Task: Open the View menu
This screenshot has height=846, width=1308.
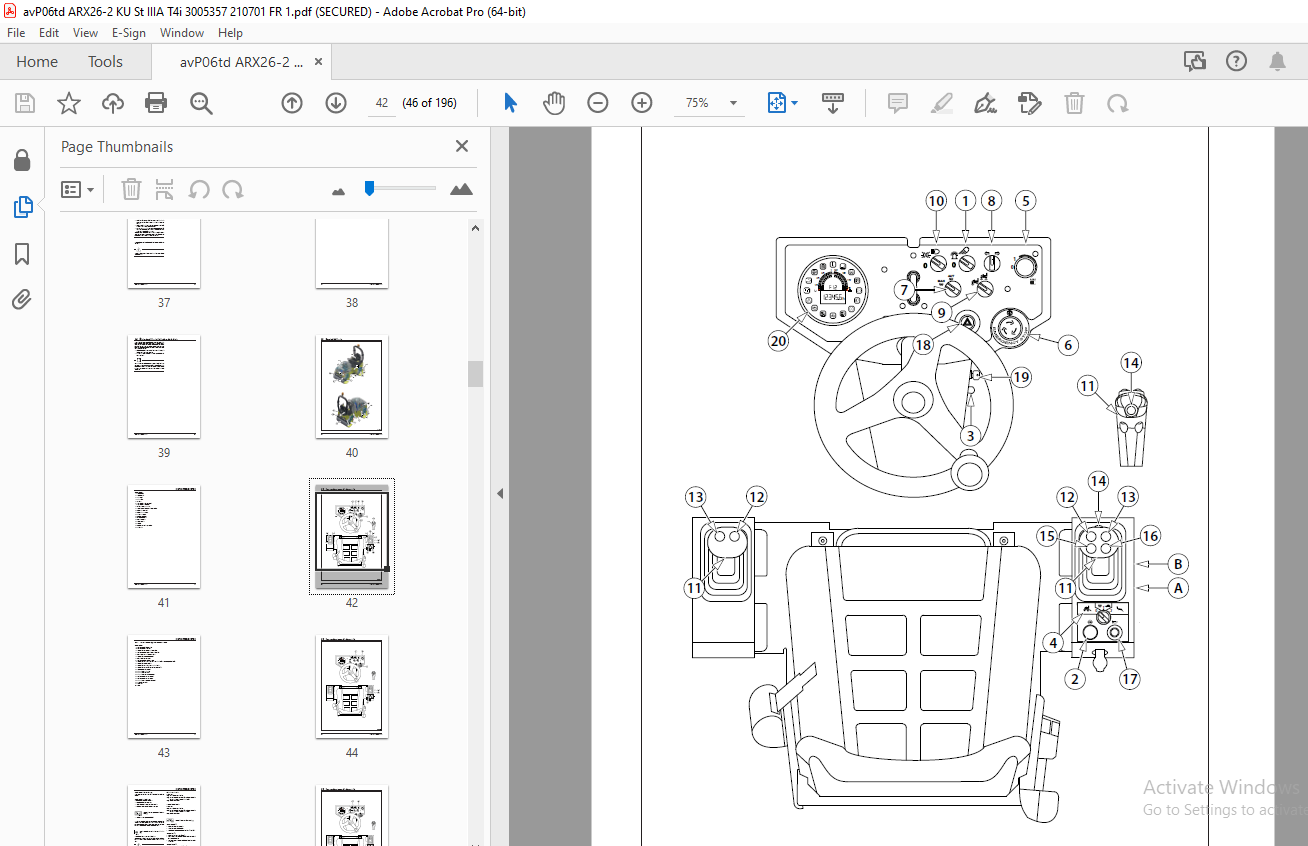Action: pos(86,33)
